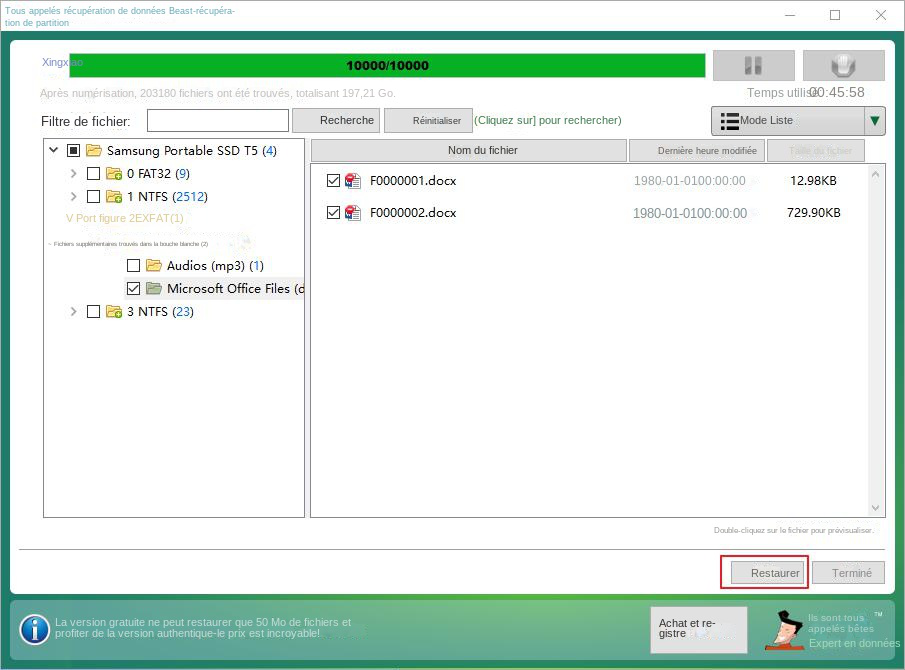
Task: Expand the 0 FAT32 tree node
Action: click(73, 173)
